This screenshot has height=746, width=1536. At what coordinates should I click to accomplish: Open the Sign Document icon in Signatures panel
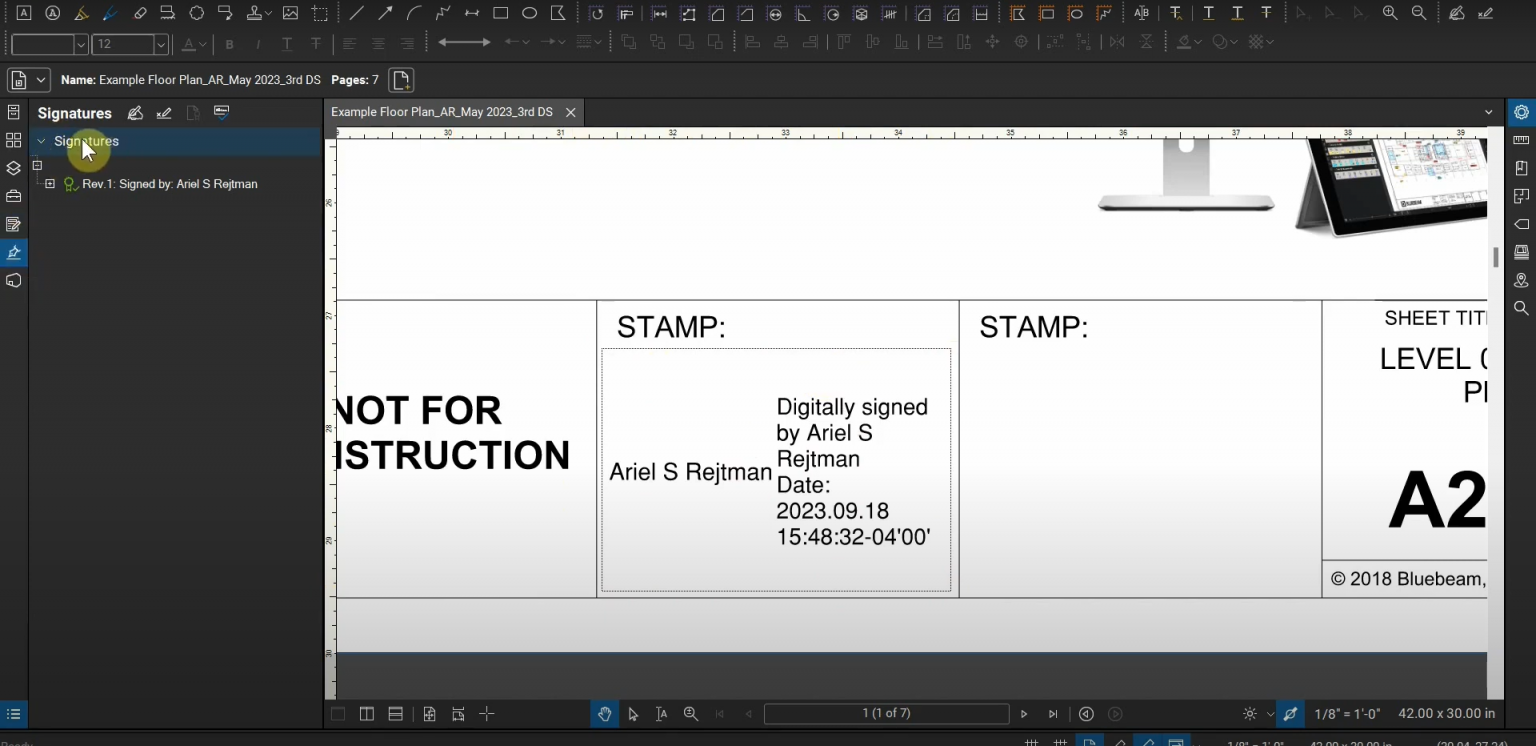(135, 113)
